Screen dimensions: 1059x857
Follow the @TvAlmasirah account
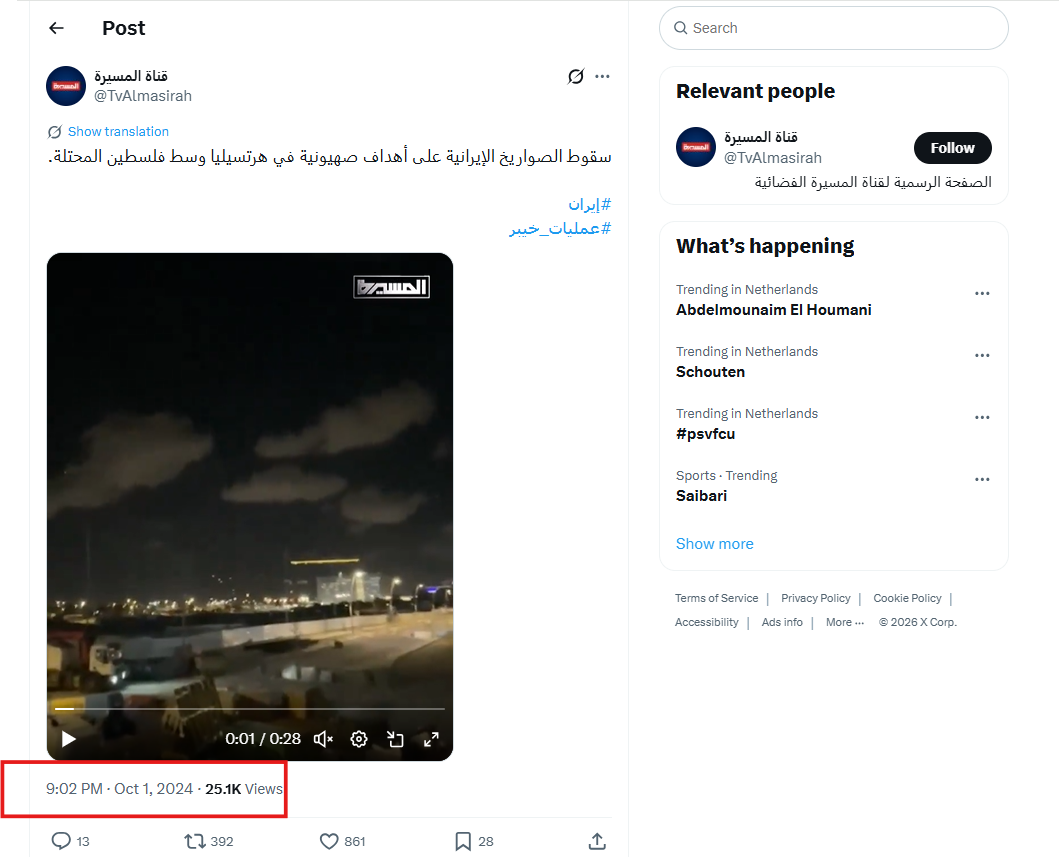click(952, 148)
